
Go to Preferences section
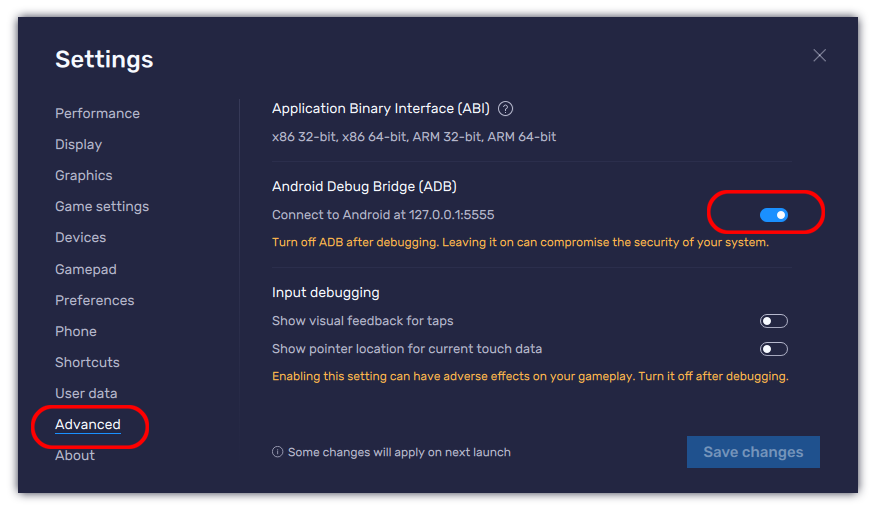click(95, 300)
